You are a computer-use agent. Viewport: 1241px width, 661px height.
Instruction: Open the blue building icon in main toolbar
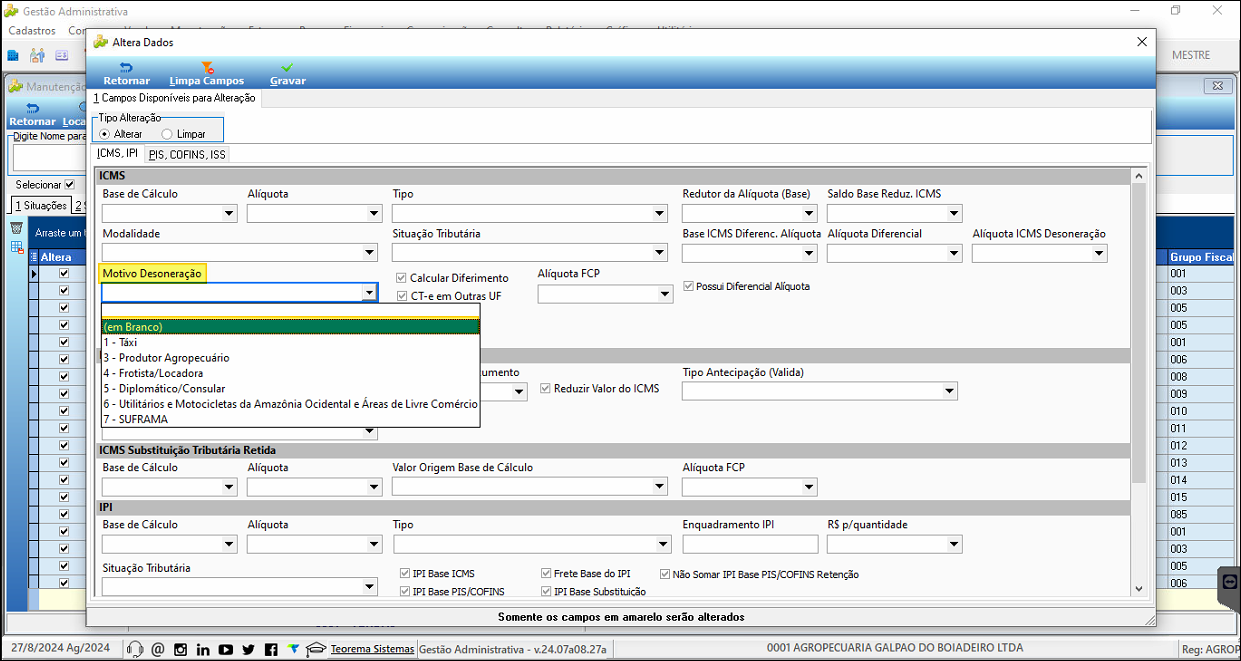pyautogui.click(x=14, y=55)
